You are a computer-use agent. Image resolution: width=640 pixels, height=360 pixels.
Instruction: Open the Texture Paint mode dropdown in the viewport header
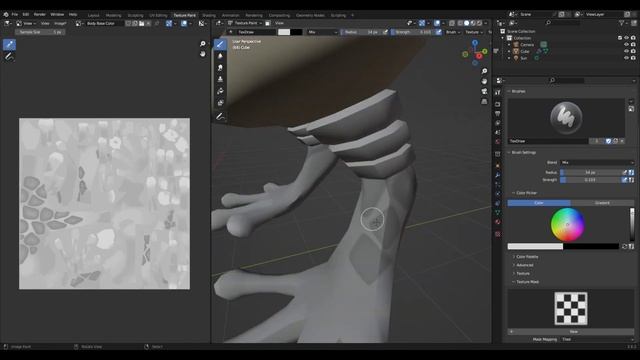245,23
